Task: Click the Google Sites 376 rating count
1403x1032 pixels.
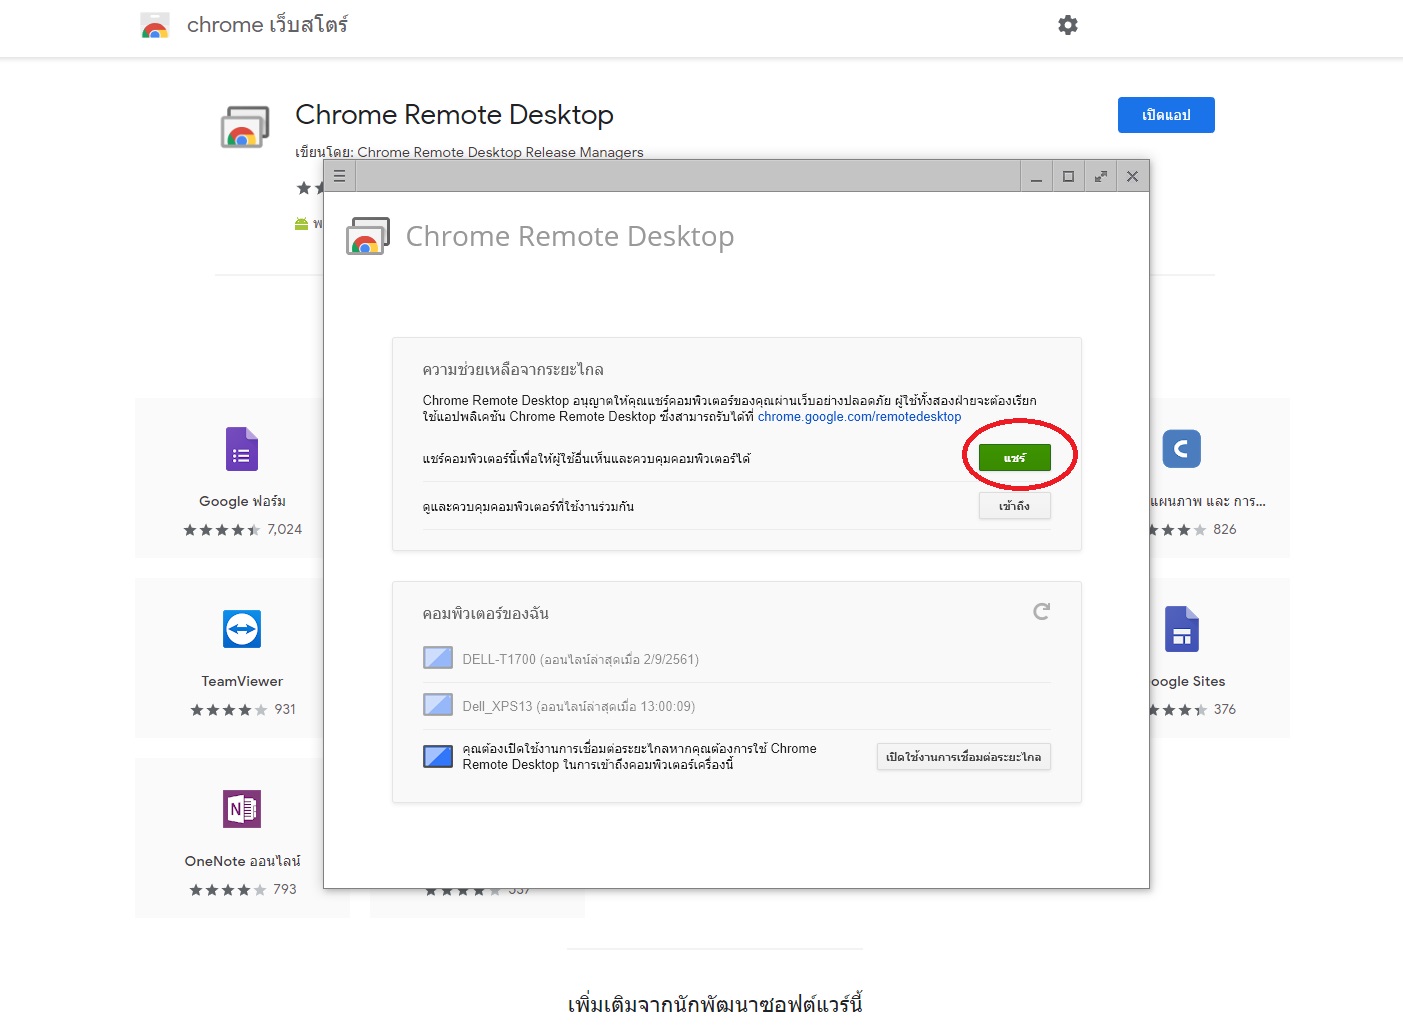Action: pyautogui.click(x=1225, y=709)
